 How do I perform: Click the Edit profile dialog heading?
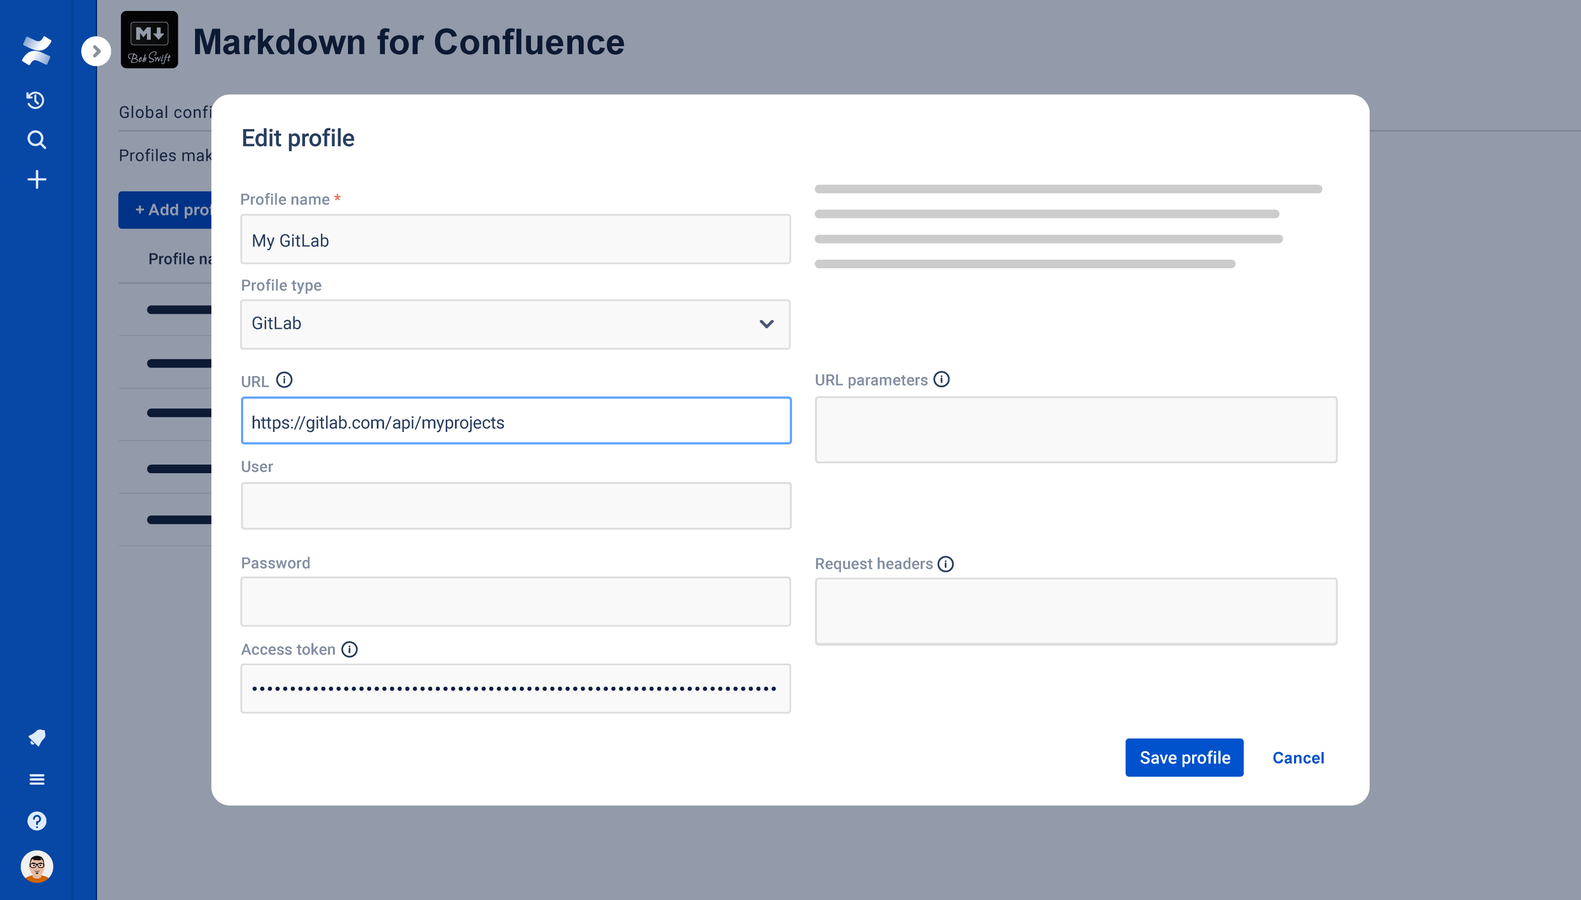(x=298, y=138)
